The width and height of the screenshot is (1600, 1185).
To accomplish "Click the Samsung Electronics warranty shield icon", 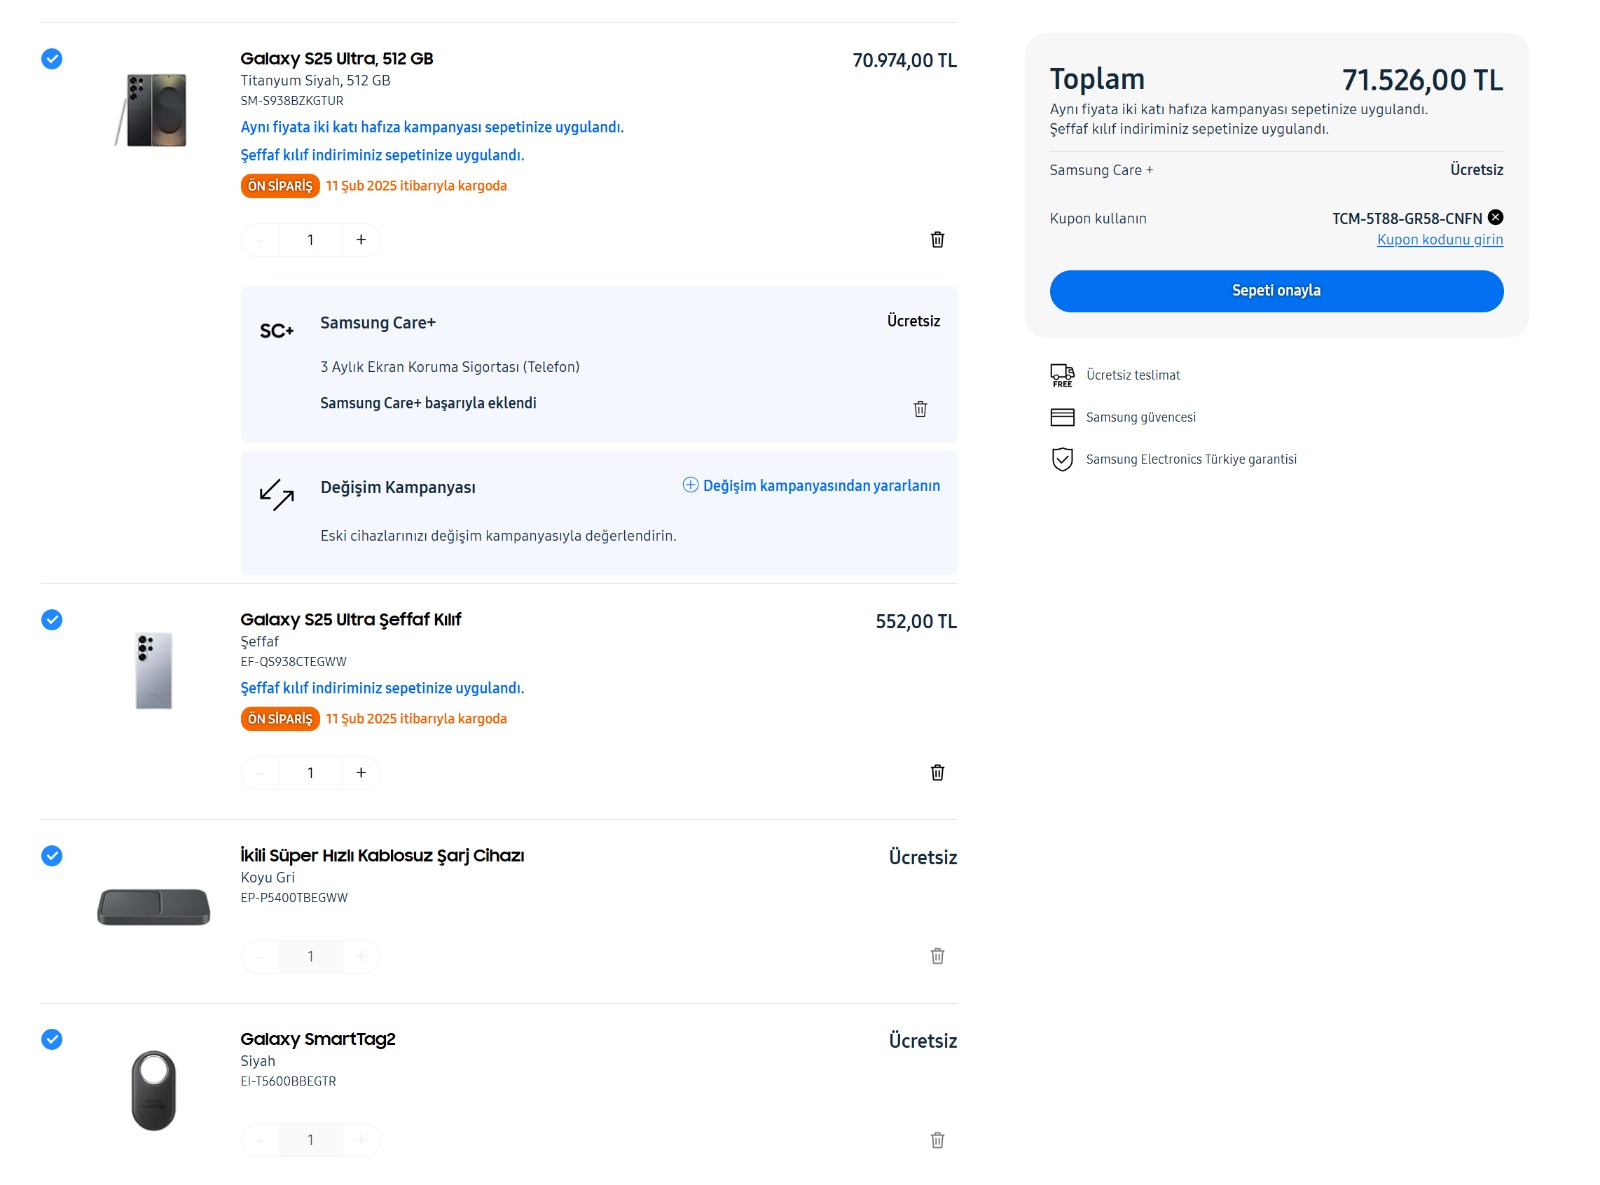I will coord(1062,459).
